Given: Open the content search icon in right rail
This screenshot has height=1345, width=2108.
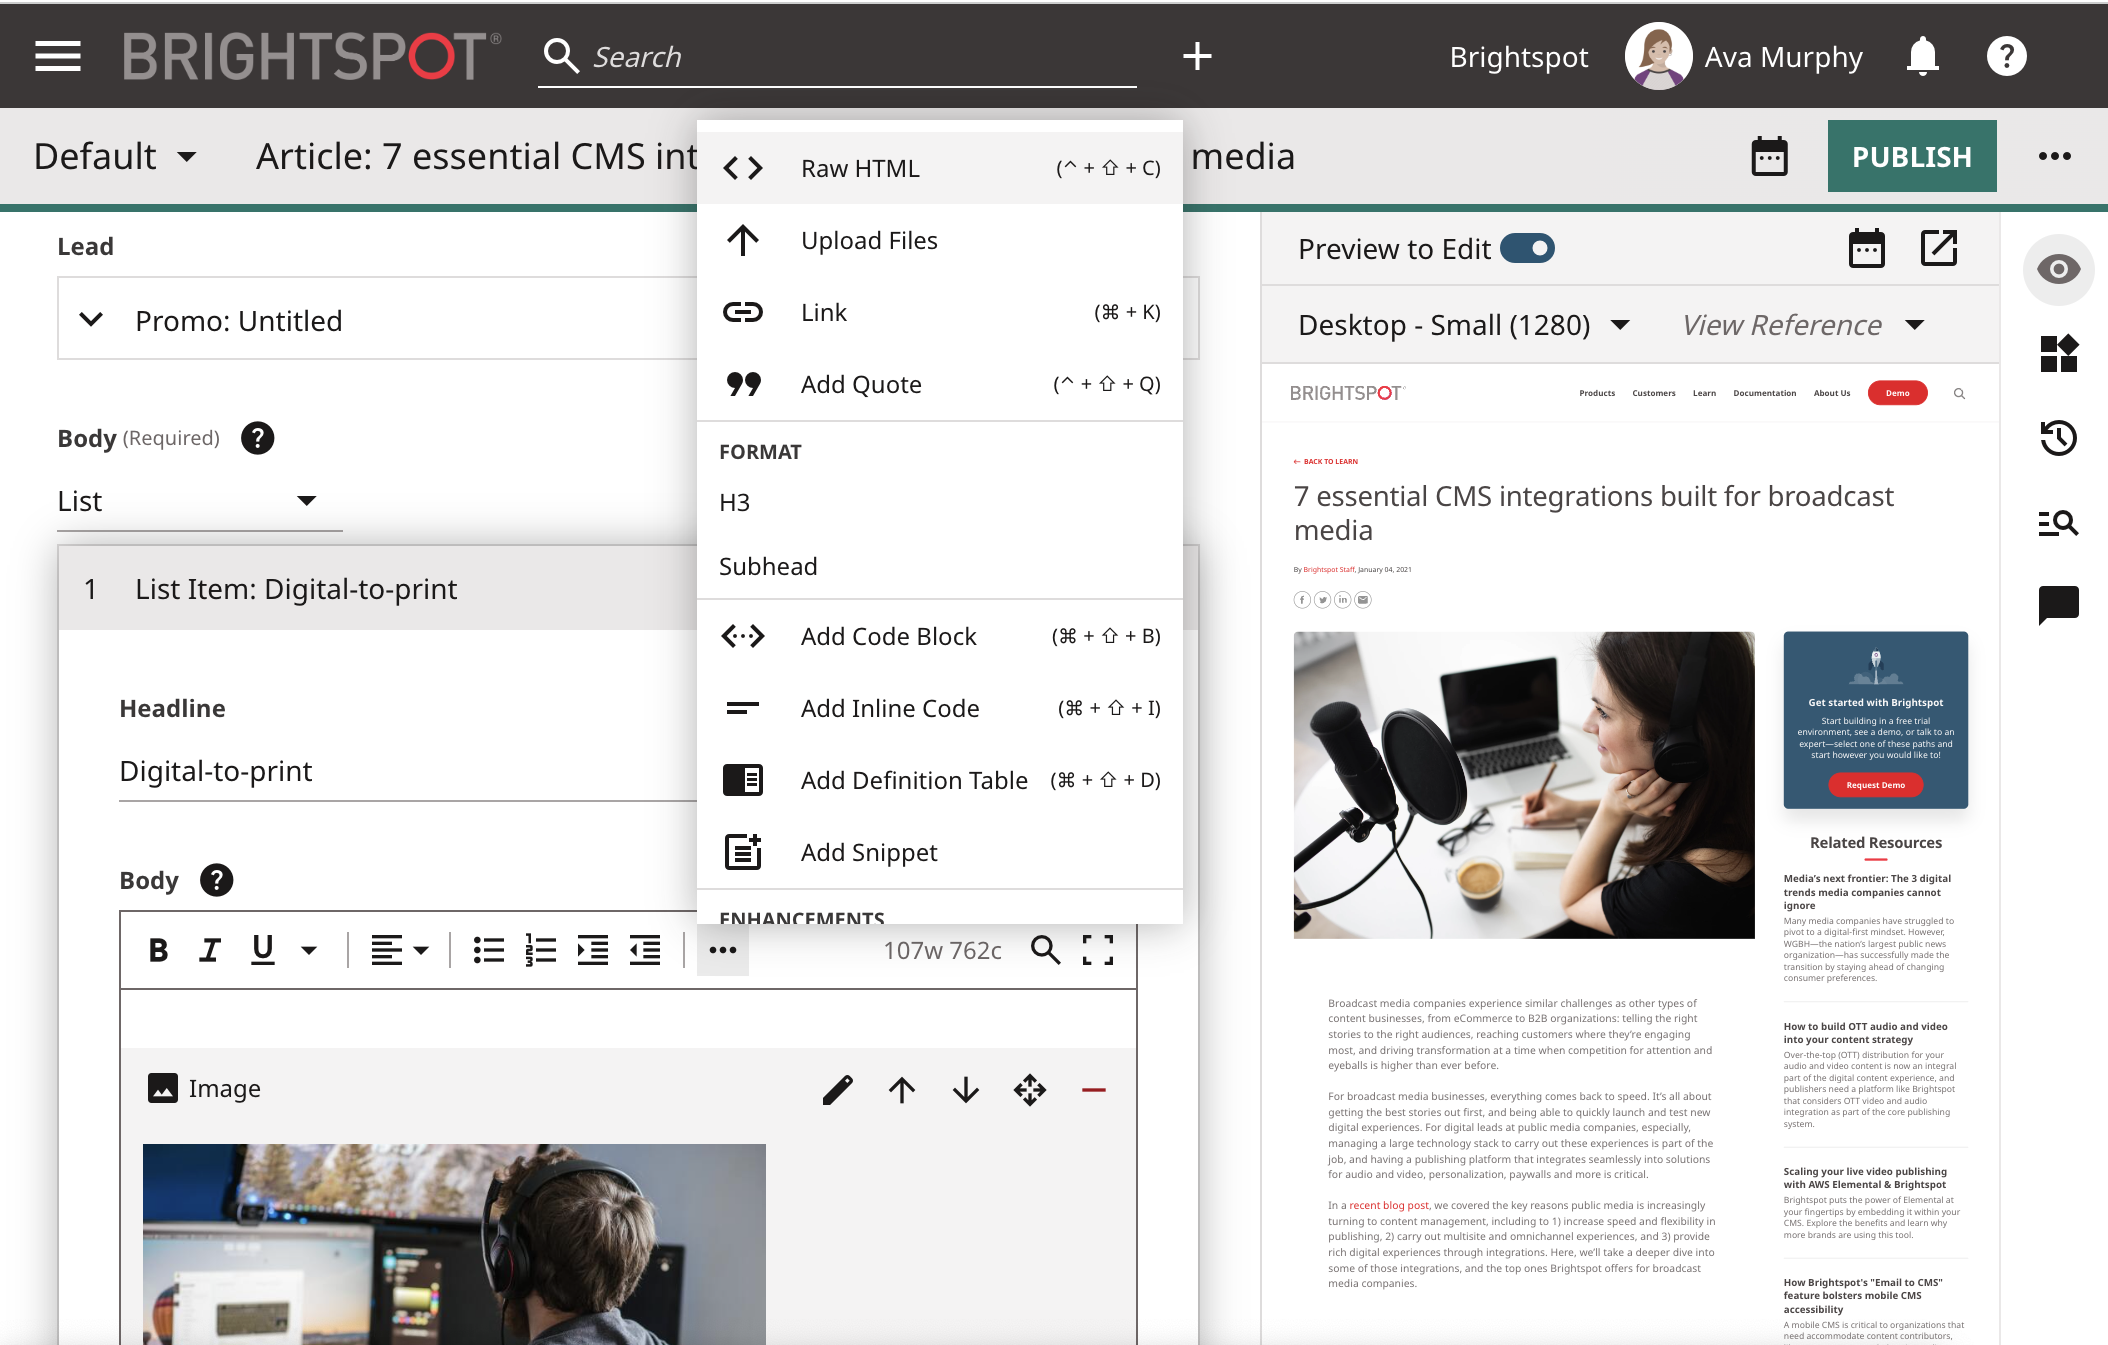Looking at the screenshot, I should coord(2058,522).
